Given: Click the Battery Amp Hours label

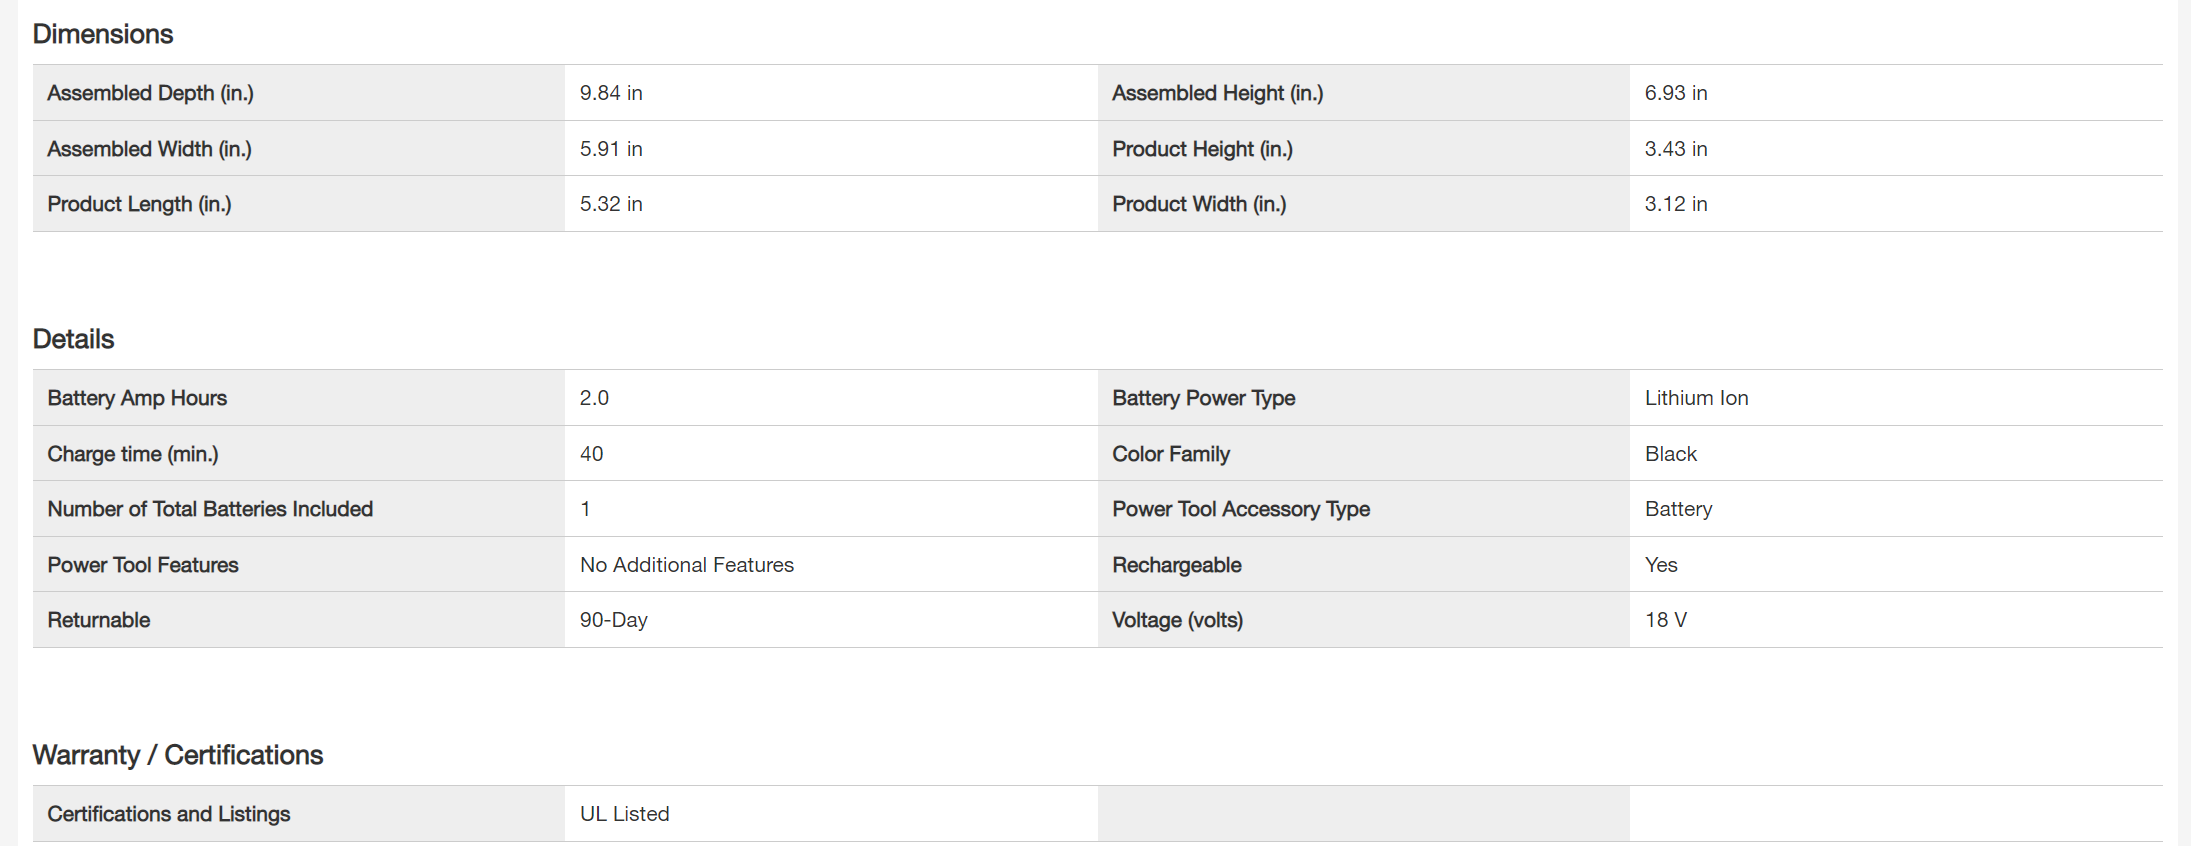Looking at the screenshot, I should click(137, 398).
